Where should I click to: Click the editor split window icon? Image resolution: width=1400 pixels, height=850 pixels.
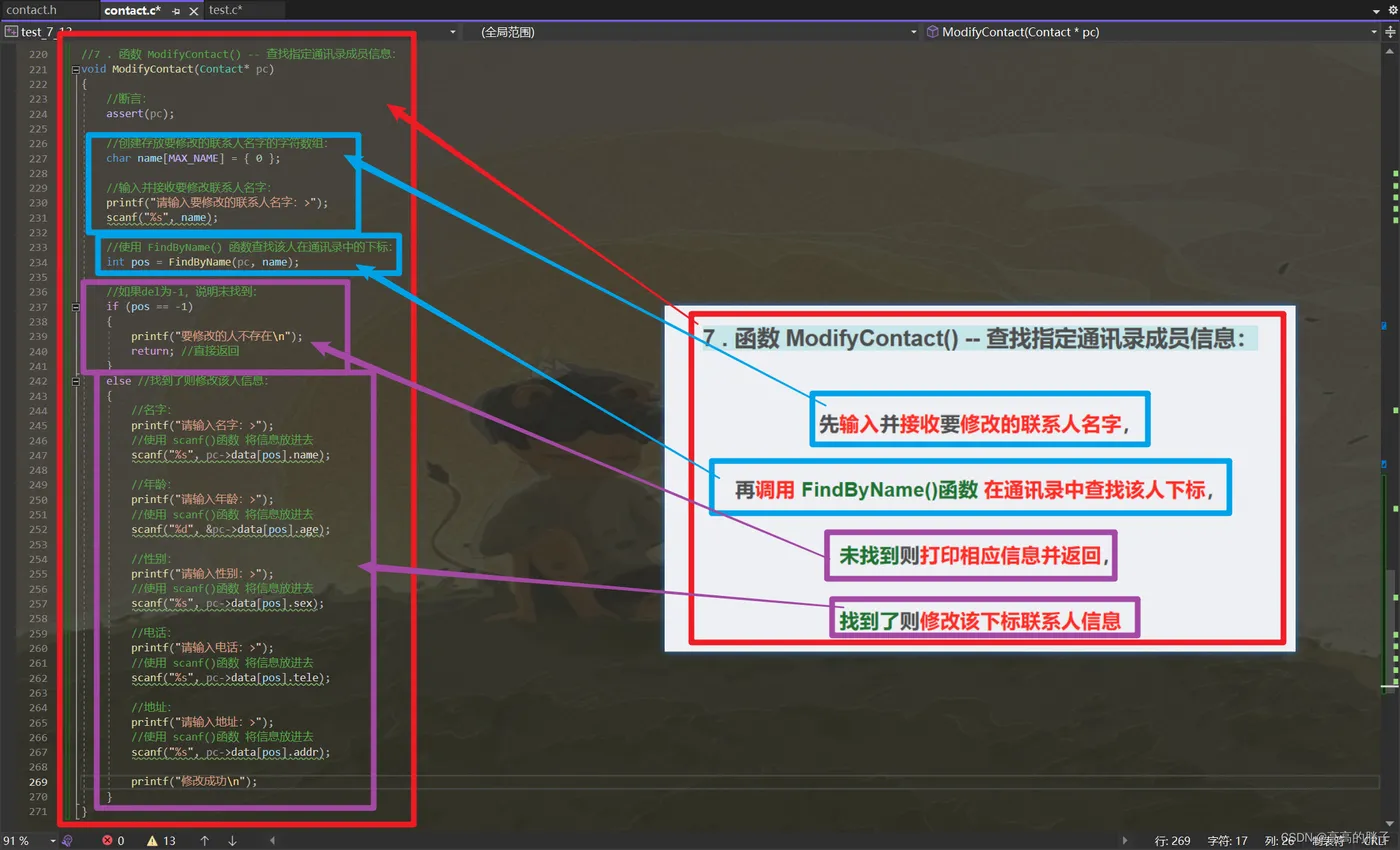(1391, 32)
